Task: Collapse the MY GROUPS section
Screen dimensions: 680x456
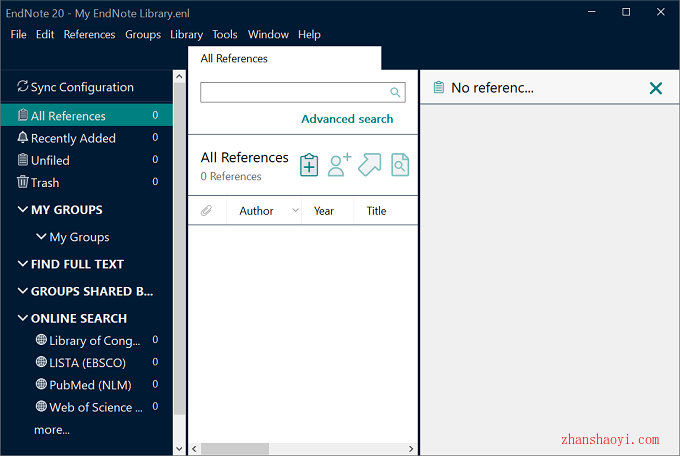Action: (22, 210)
